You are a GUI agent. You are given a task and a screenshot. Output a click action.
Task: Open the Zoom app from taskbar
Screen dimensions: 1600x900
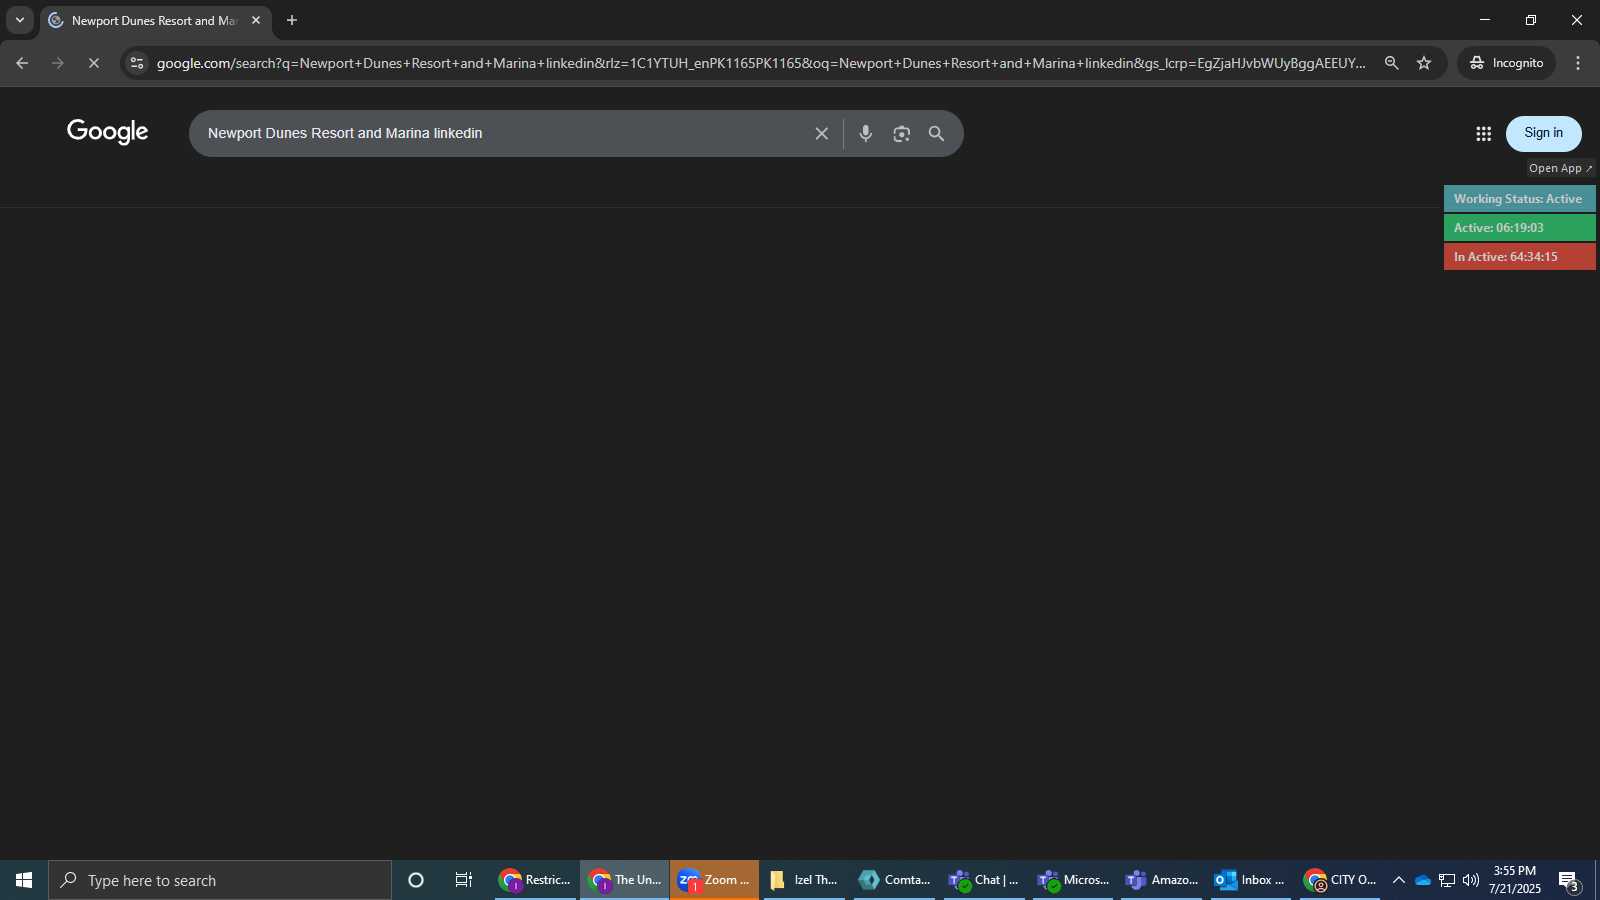[x=714, y=880]
